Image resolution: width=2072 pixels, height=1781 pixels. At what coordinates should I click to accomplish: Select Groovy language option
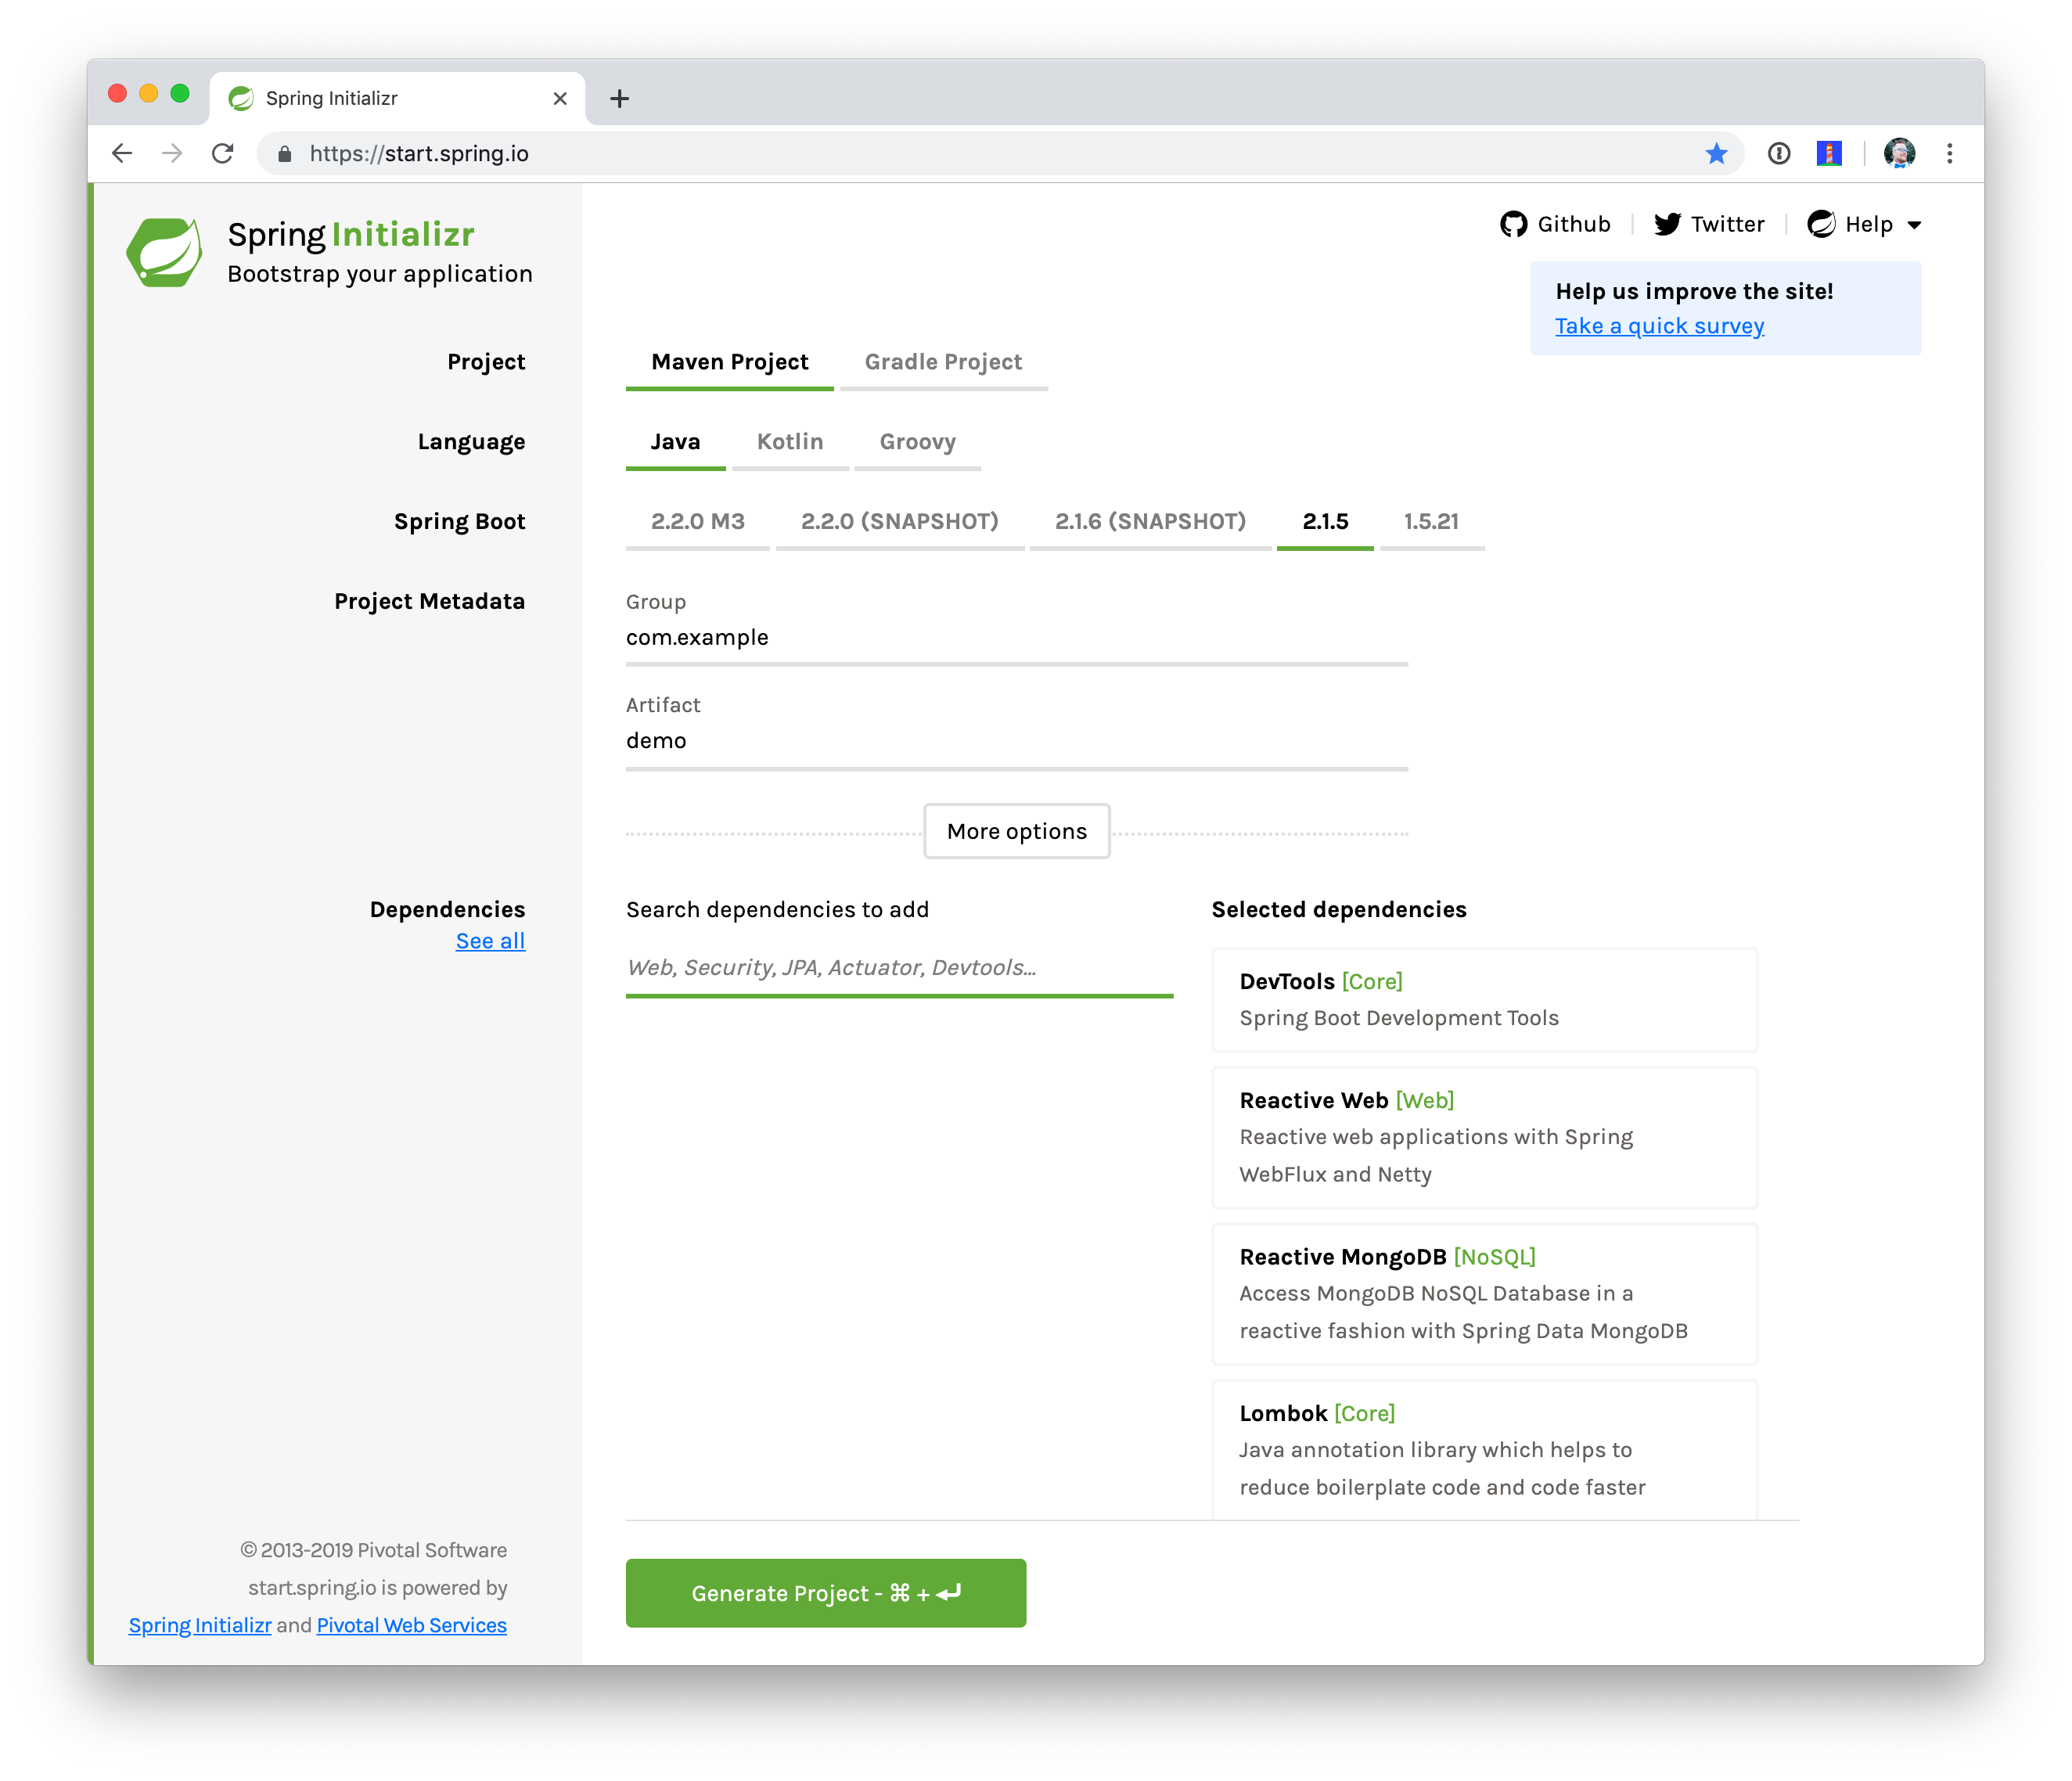916,441
